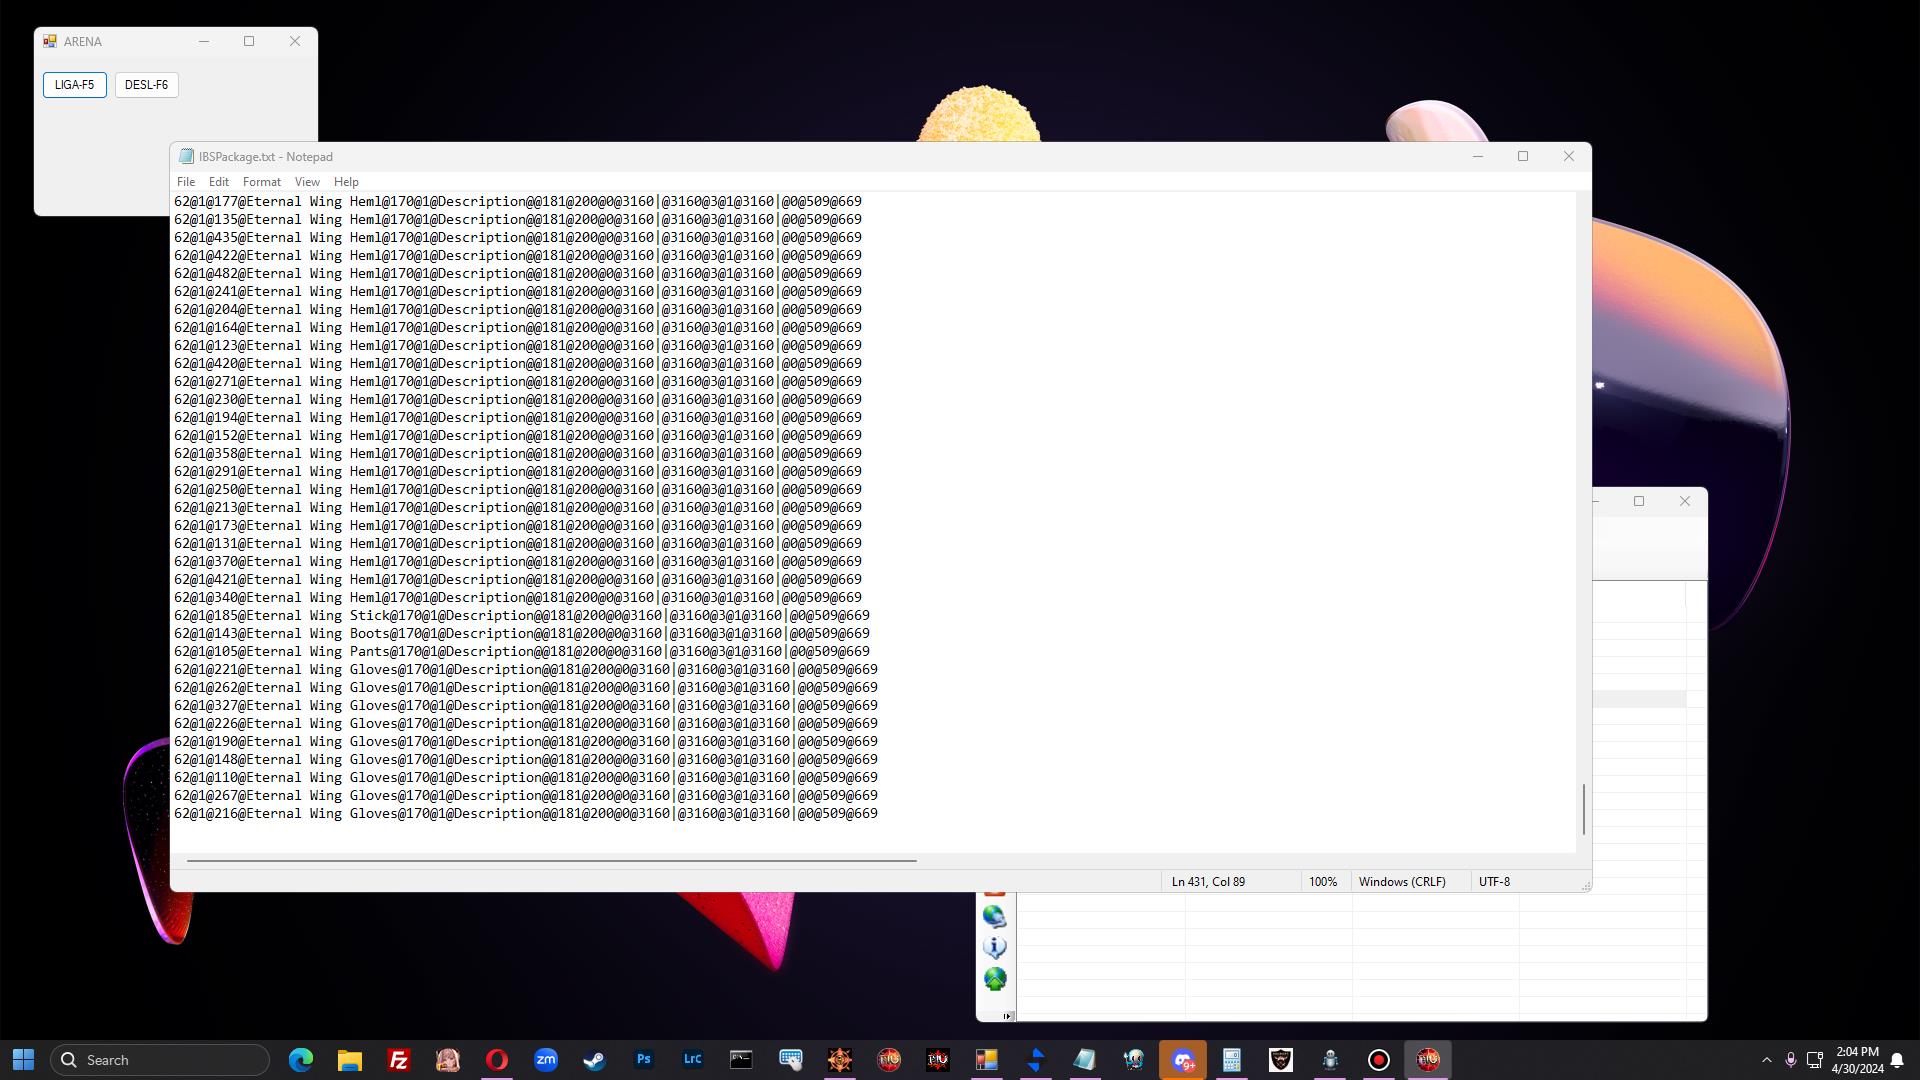Click Notepad horizontal scrollbar thumb
The height and width of the screenshot is (1080, 1920).
551,860
